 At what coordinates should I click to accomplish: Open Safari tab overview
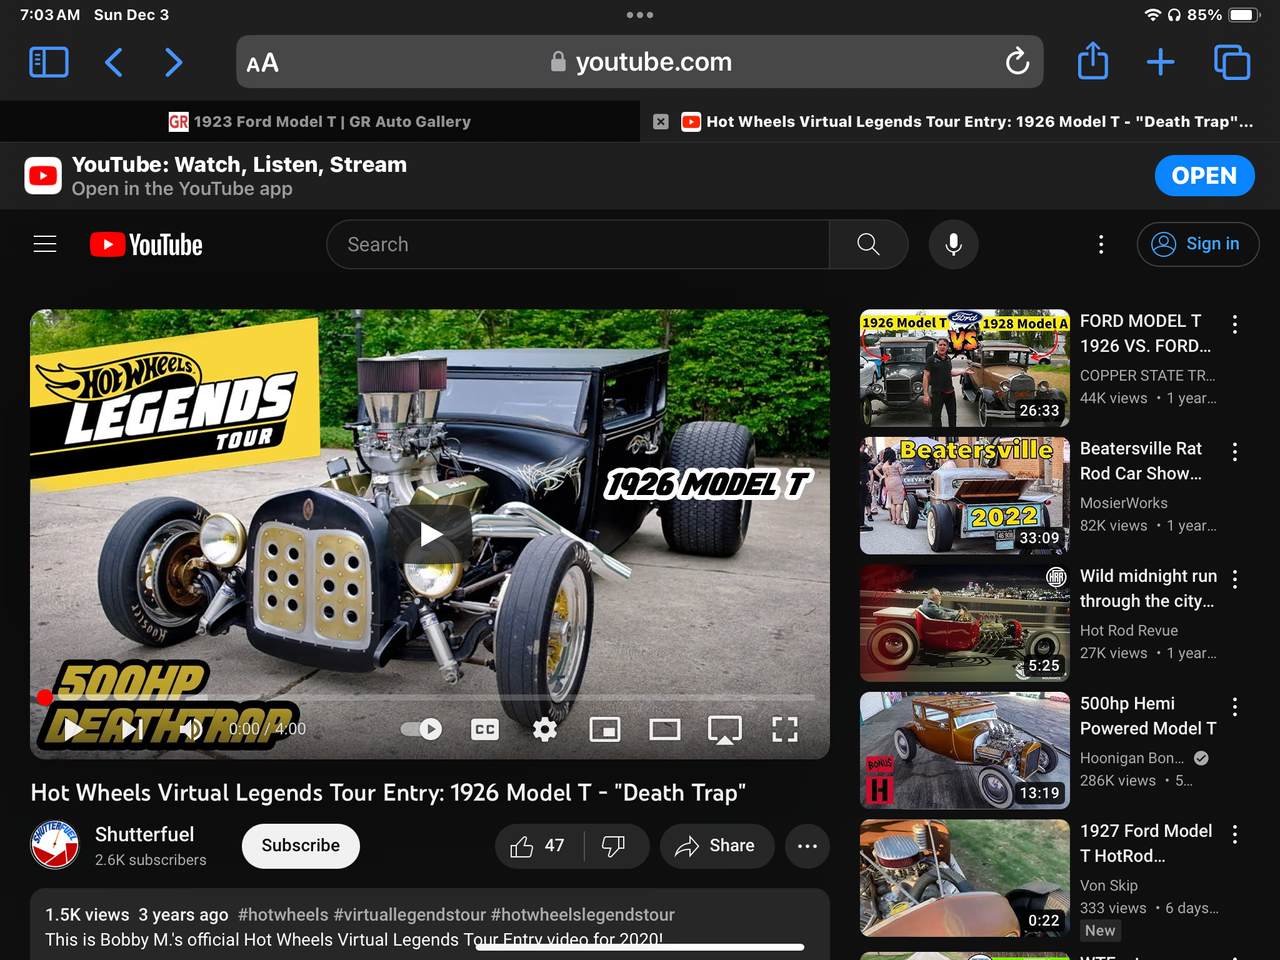[x=1231, y=62]
